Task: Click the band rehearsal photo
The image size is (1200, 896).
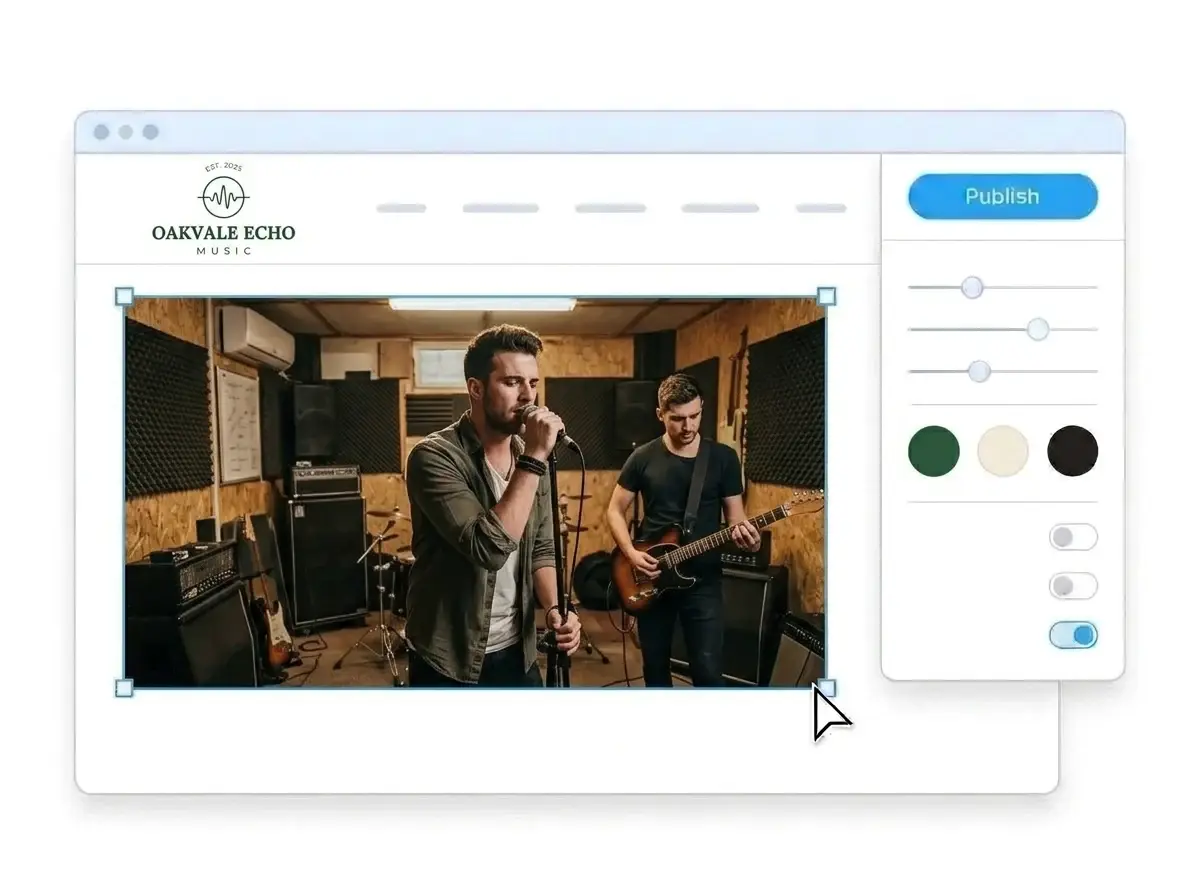Action: [475, 492]
